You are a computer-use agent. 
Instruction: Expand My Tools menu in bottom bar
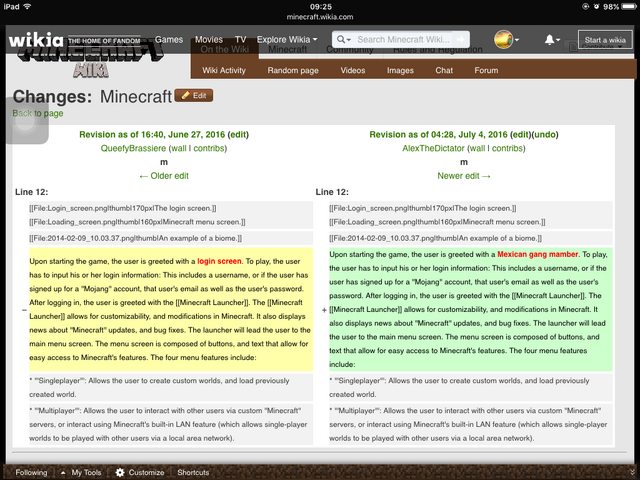tap(81, 472)
